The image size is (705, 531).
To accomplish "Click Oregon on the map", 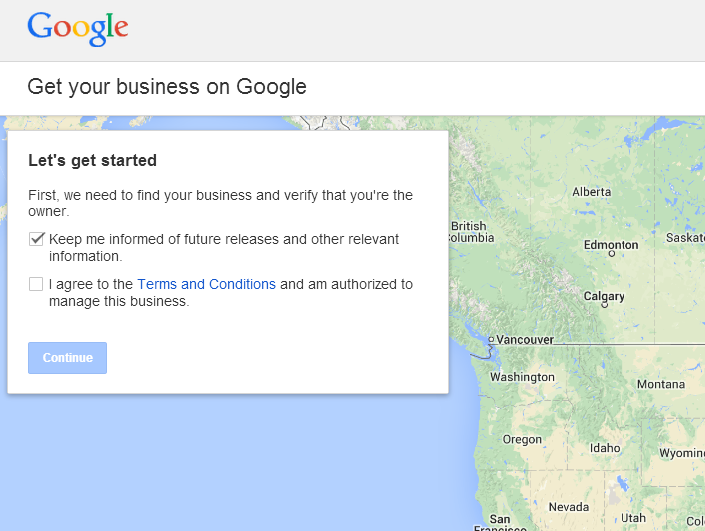I will pyautogui.click(x=522, y=439).
